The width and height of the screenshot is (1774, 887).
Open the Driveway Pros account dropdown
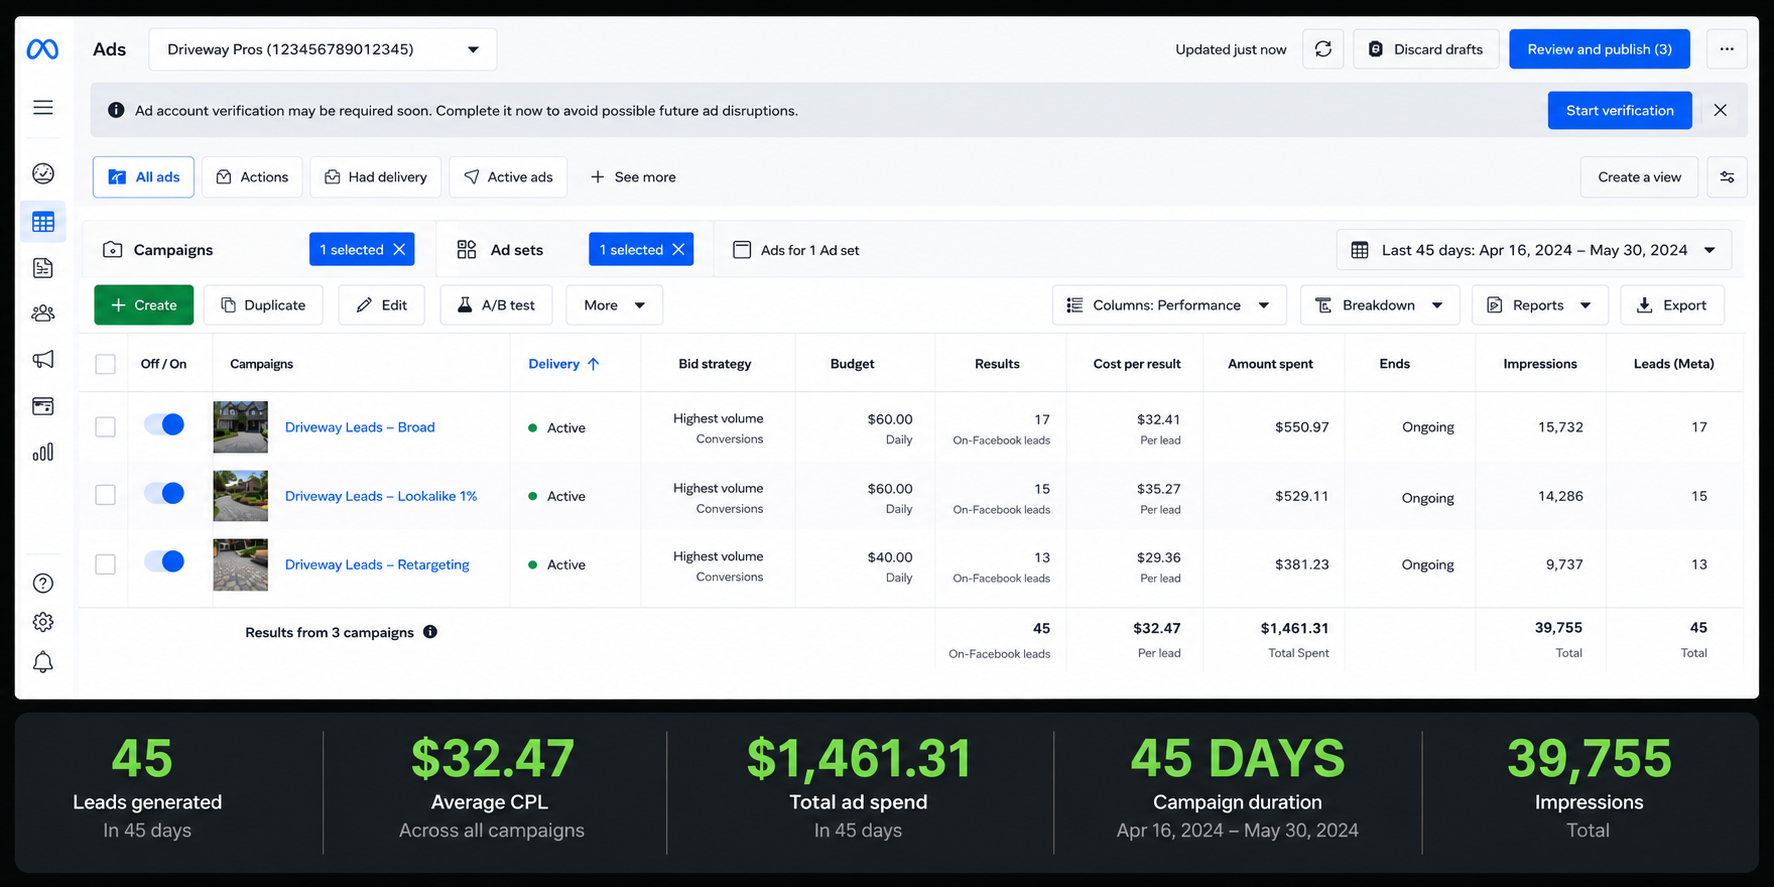(322, 49)
